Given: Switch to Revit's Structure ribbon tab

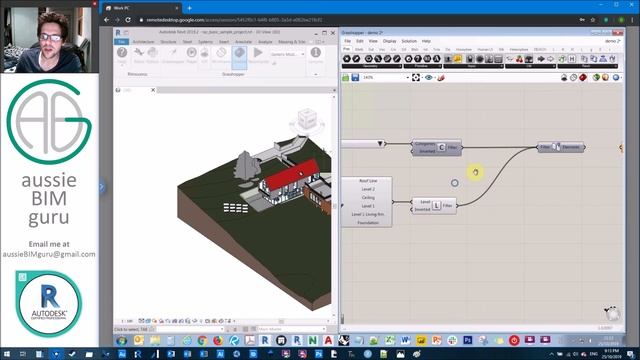Looking at the screenshot, I should (168, 42).
